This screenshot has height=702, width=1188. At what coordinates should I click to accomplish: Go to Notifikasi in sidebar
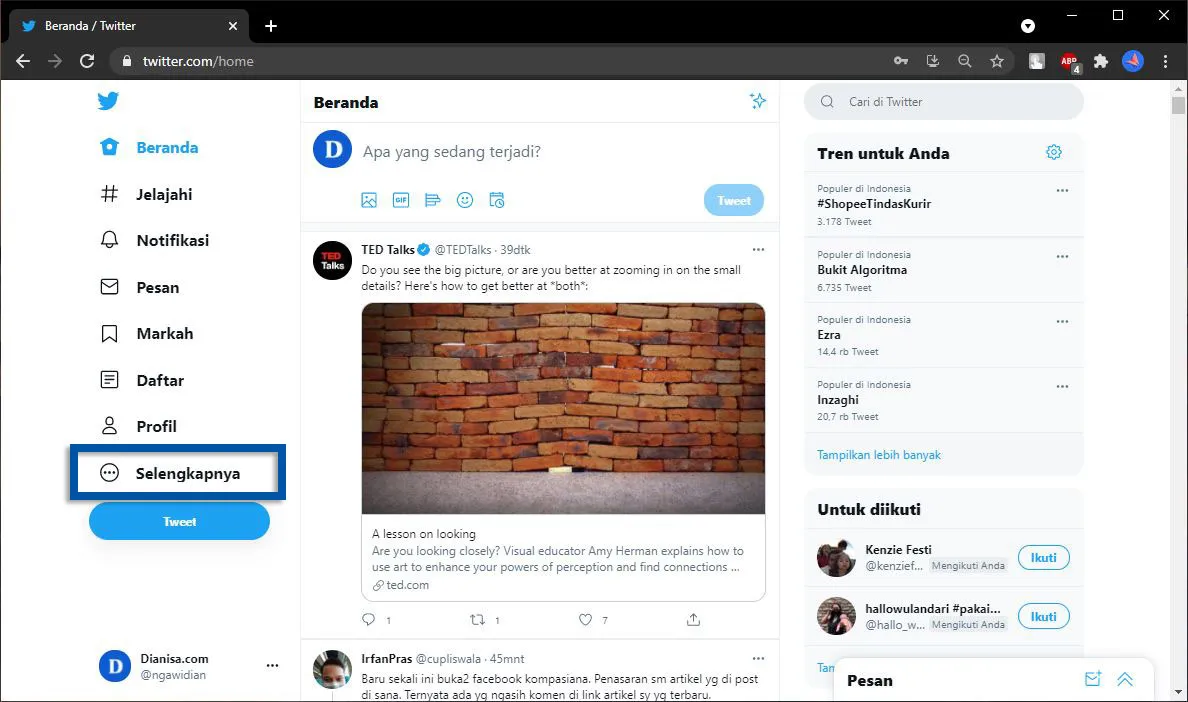click(x=172, y=240)
